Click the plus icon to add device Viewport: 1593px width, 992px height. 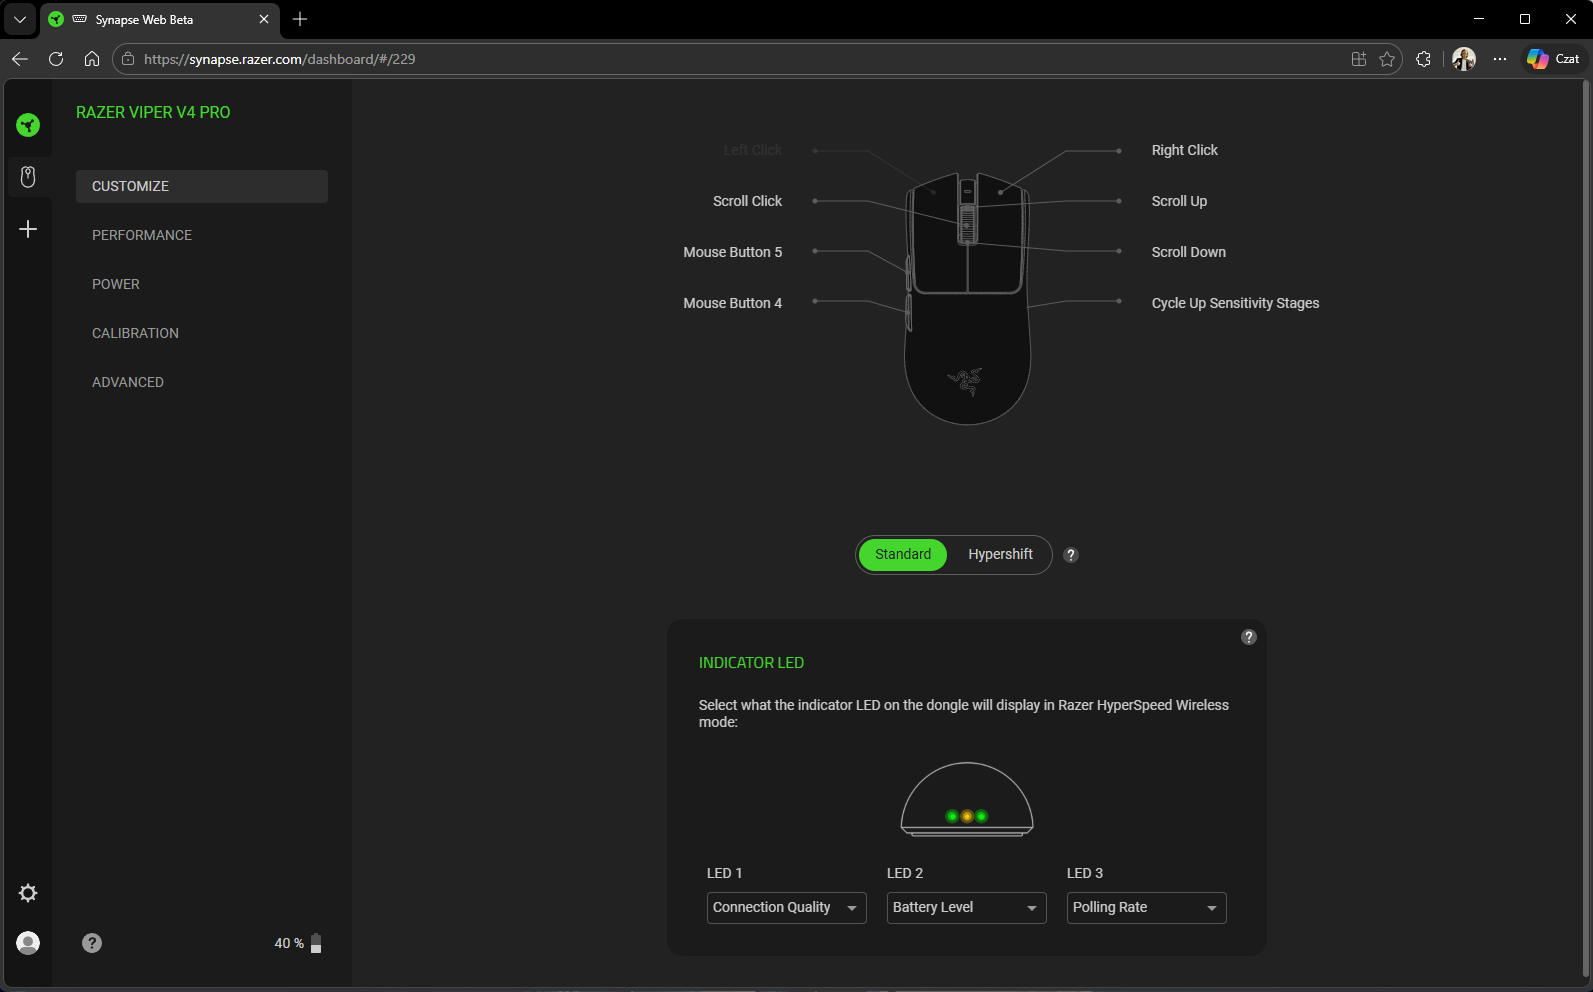pos(28,229)
